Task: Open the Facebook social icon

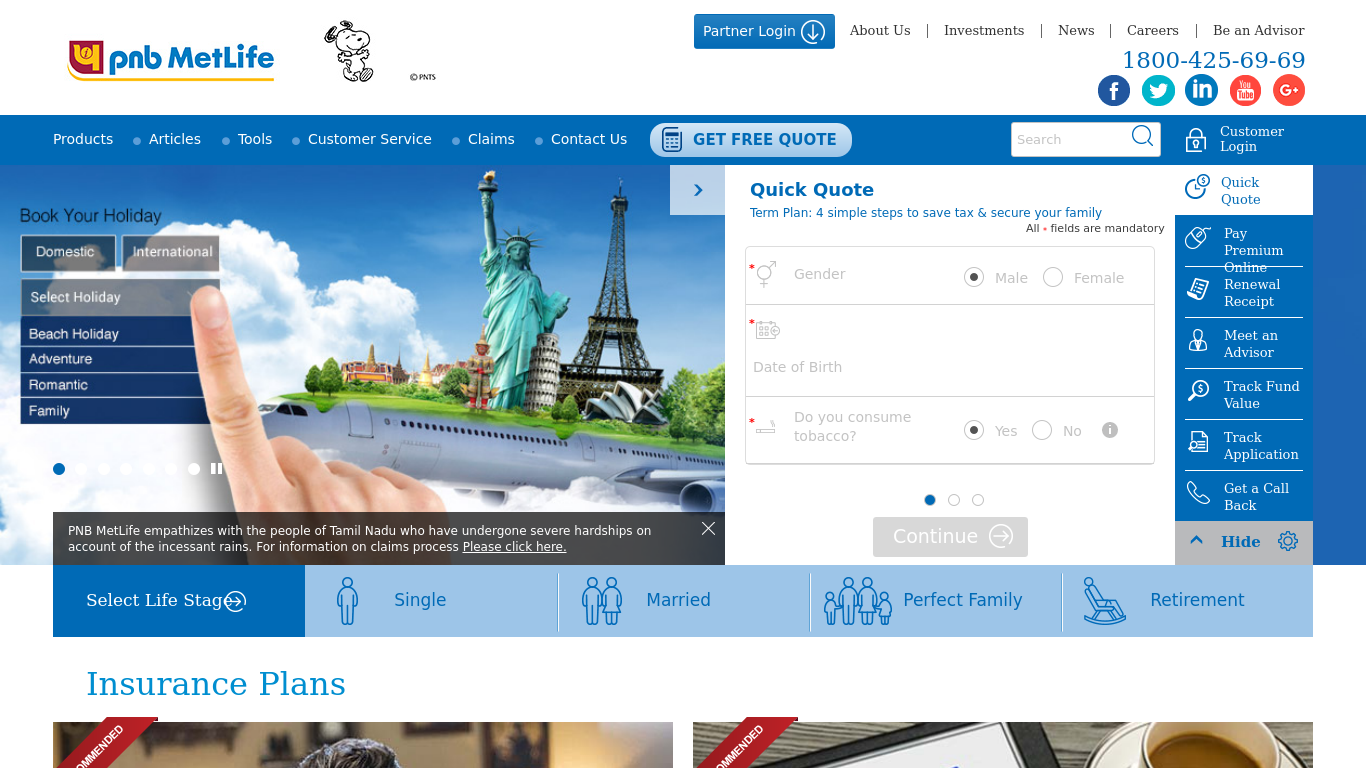Action: (x=1114, y=90)
